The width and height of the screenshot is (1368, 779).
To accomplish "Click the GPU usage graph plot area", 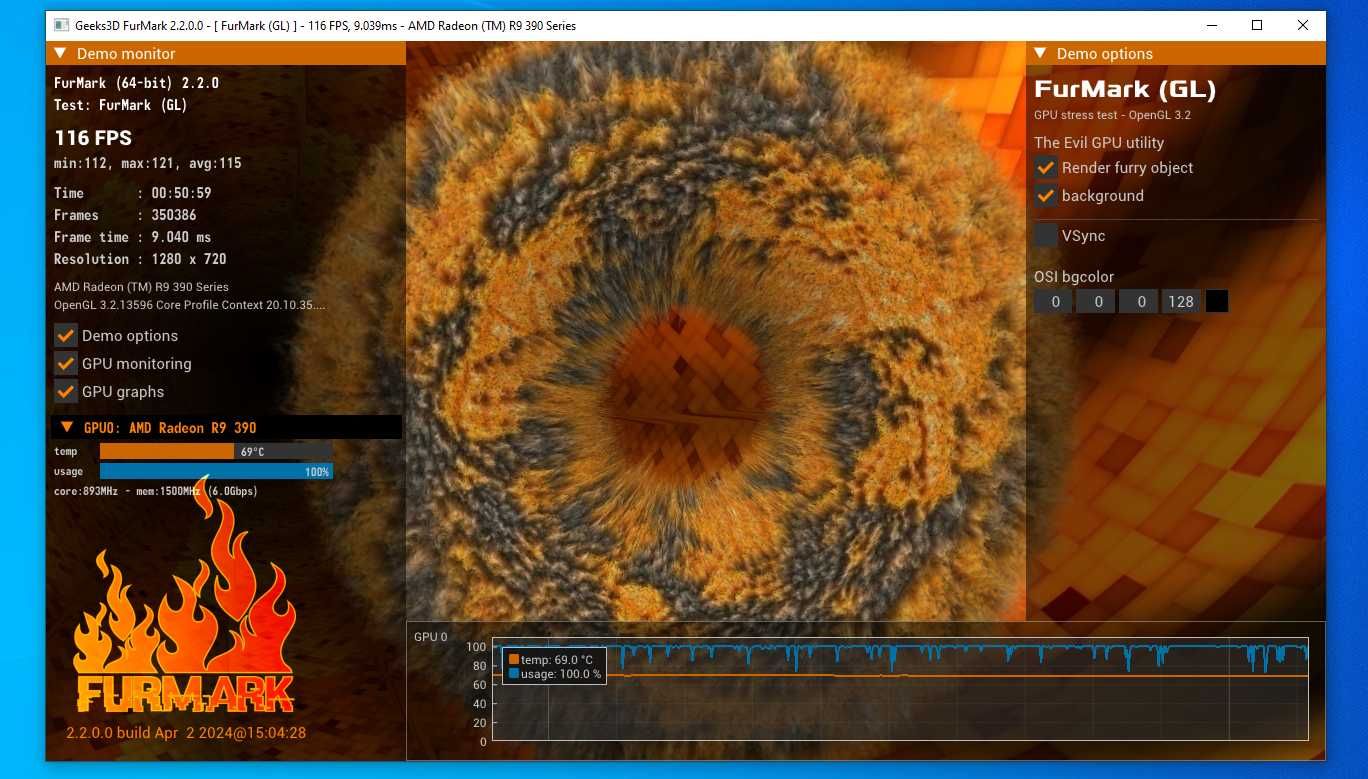I will (x=900, y=689).
